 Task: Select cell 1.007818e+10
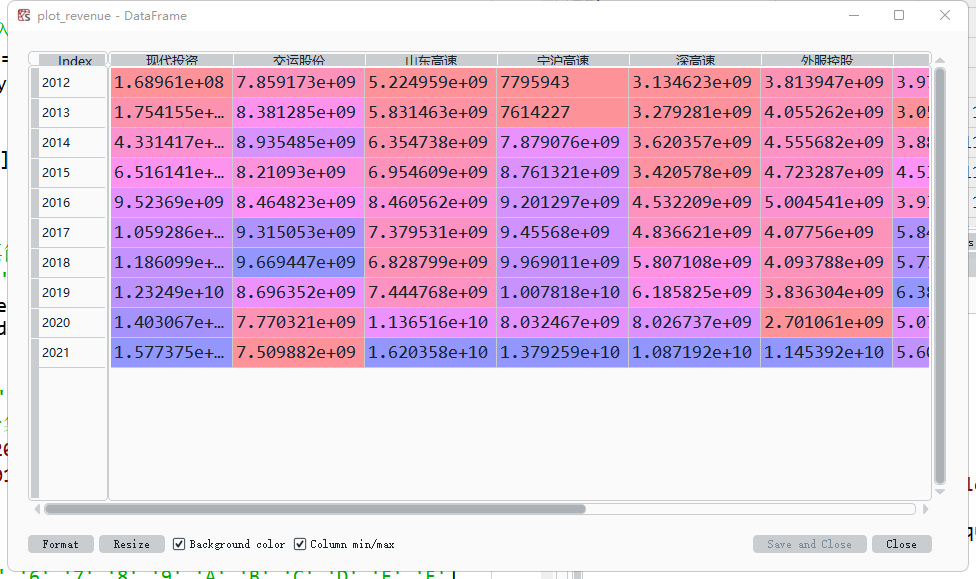coord(563,292)
